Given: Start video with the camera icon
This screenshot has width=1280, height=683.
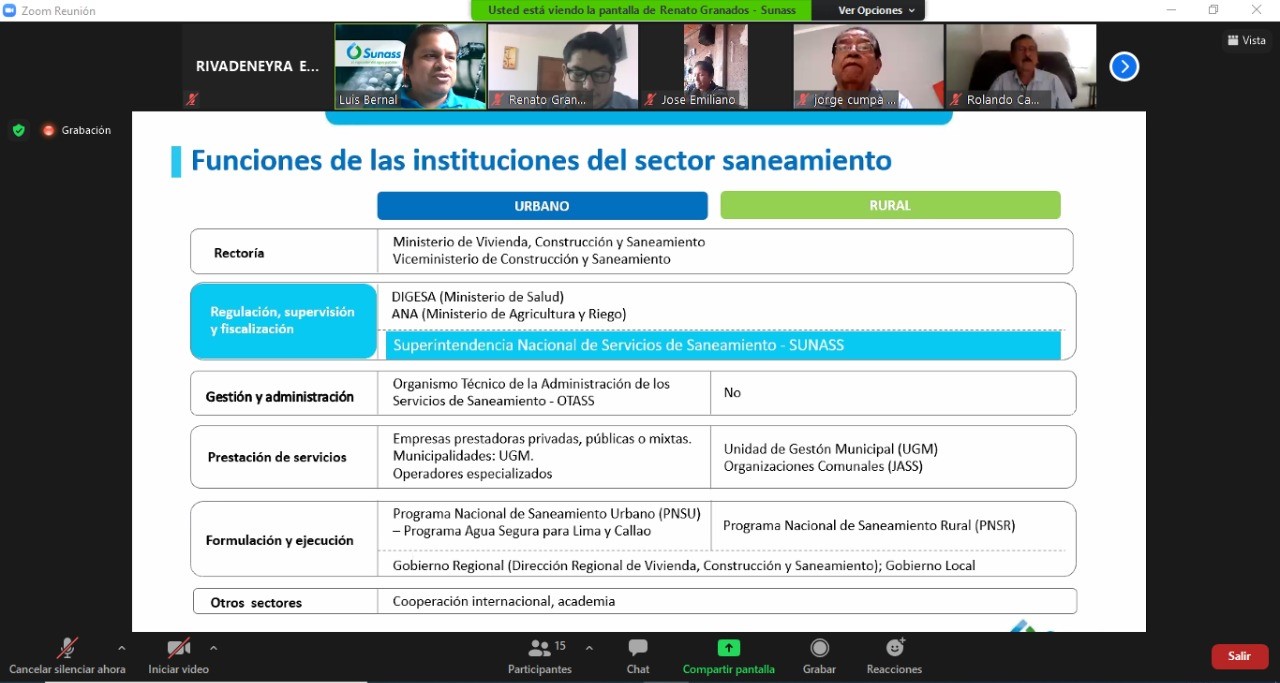Looking at the screenshot, I should pos(178,648).
